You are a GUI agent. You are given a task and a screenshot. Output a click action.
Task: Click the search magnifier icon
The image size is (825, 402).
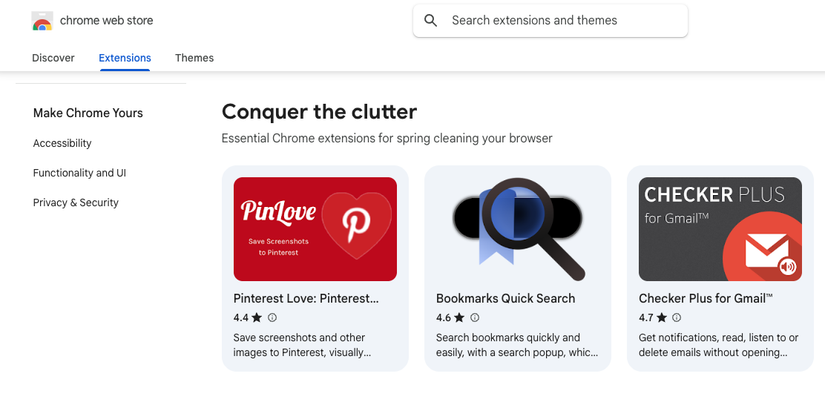431,21
